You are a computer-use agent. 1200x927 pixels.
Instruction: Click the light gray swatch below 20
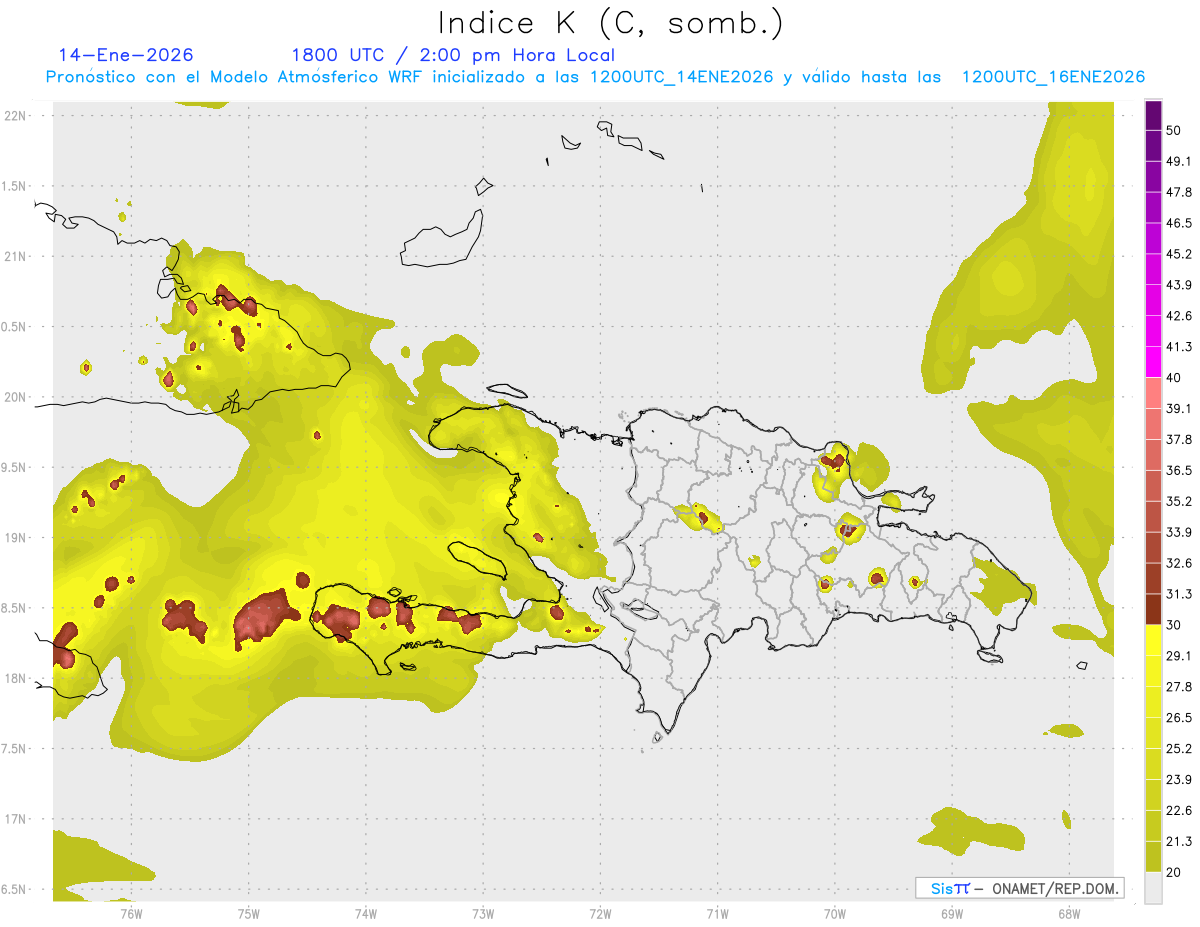coord(1153,888)
